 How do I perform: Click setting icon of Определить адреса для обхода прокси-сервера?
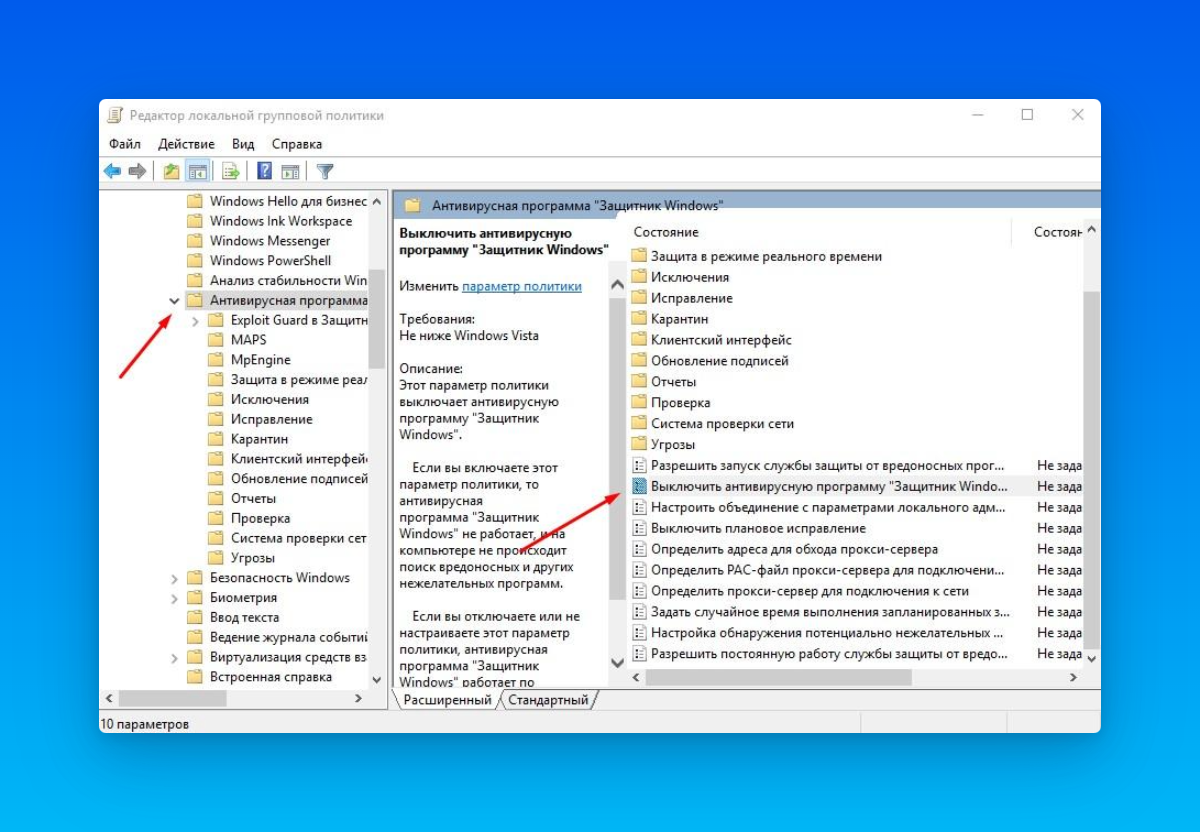(639, 549)
